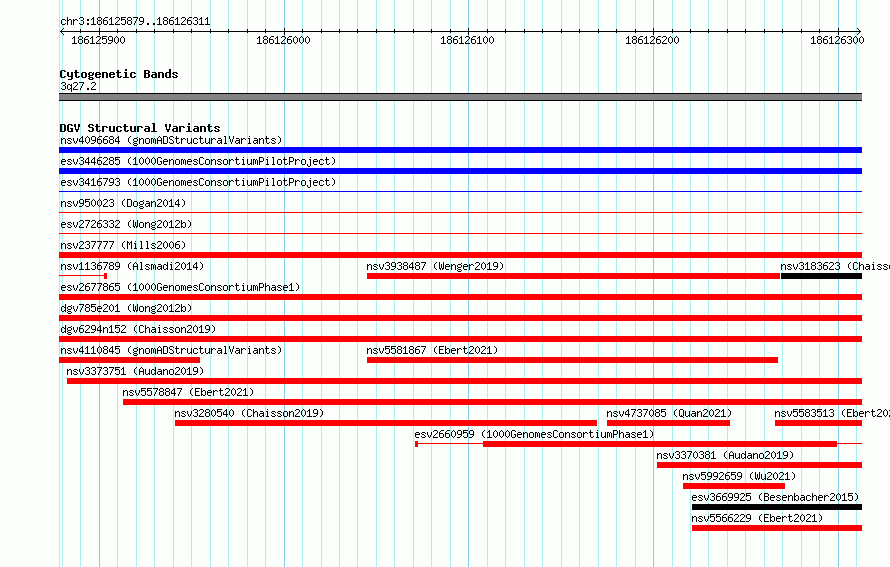Select the blue bar under nsv4096684

tap(460, 150)
